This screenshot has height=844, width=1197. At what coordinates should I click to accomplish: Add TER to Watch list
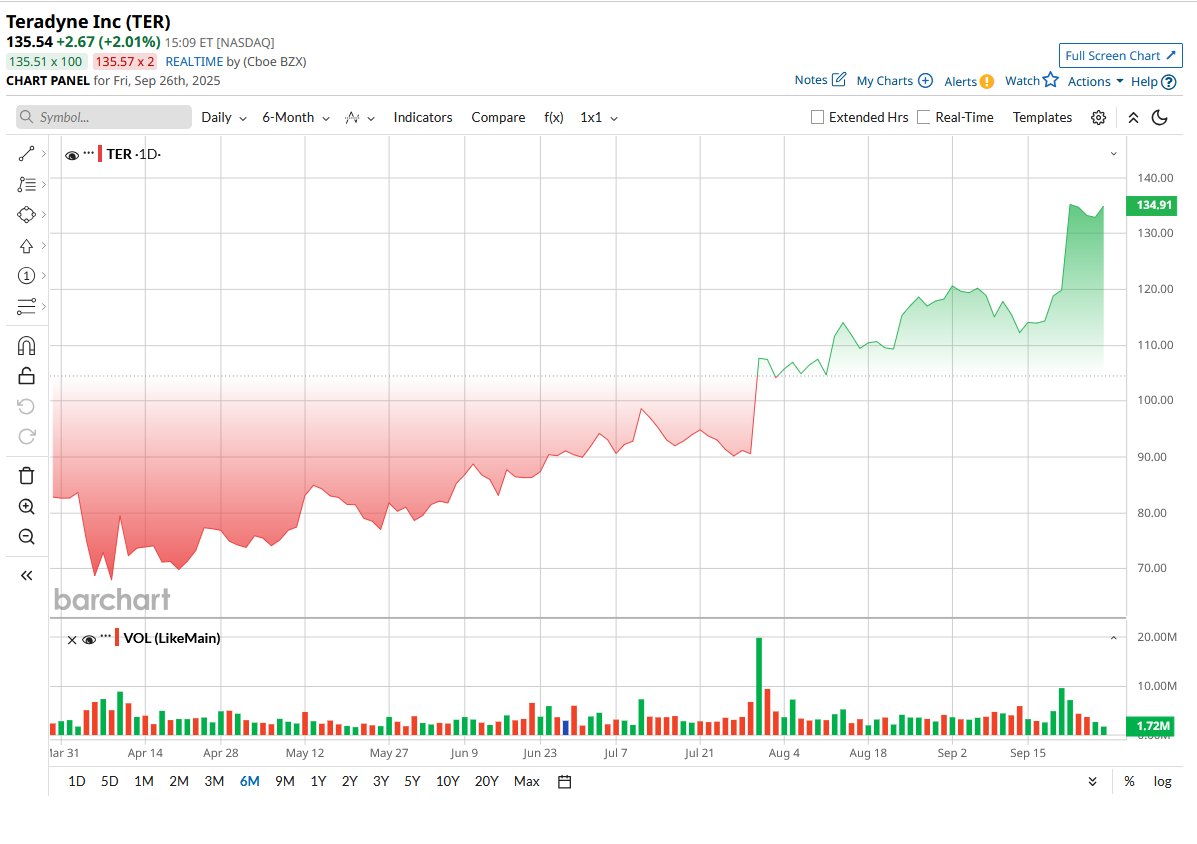point(1031,80)
